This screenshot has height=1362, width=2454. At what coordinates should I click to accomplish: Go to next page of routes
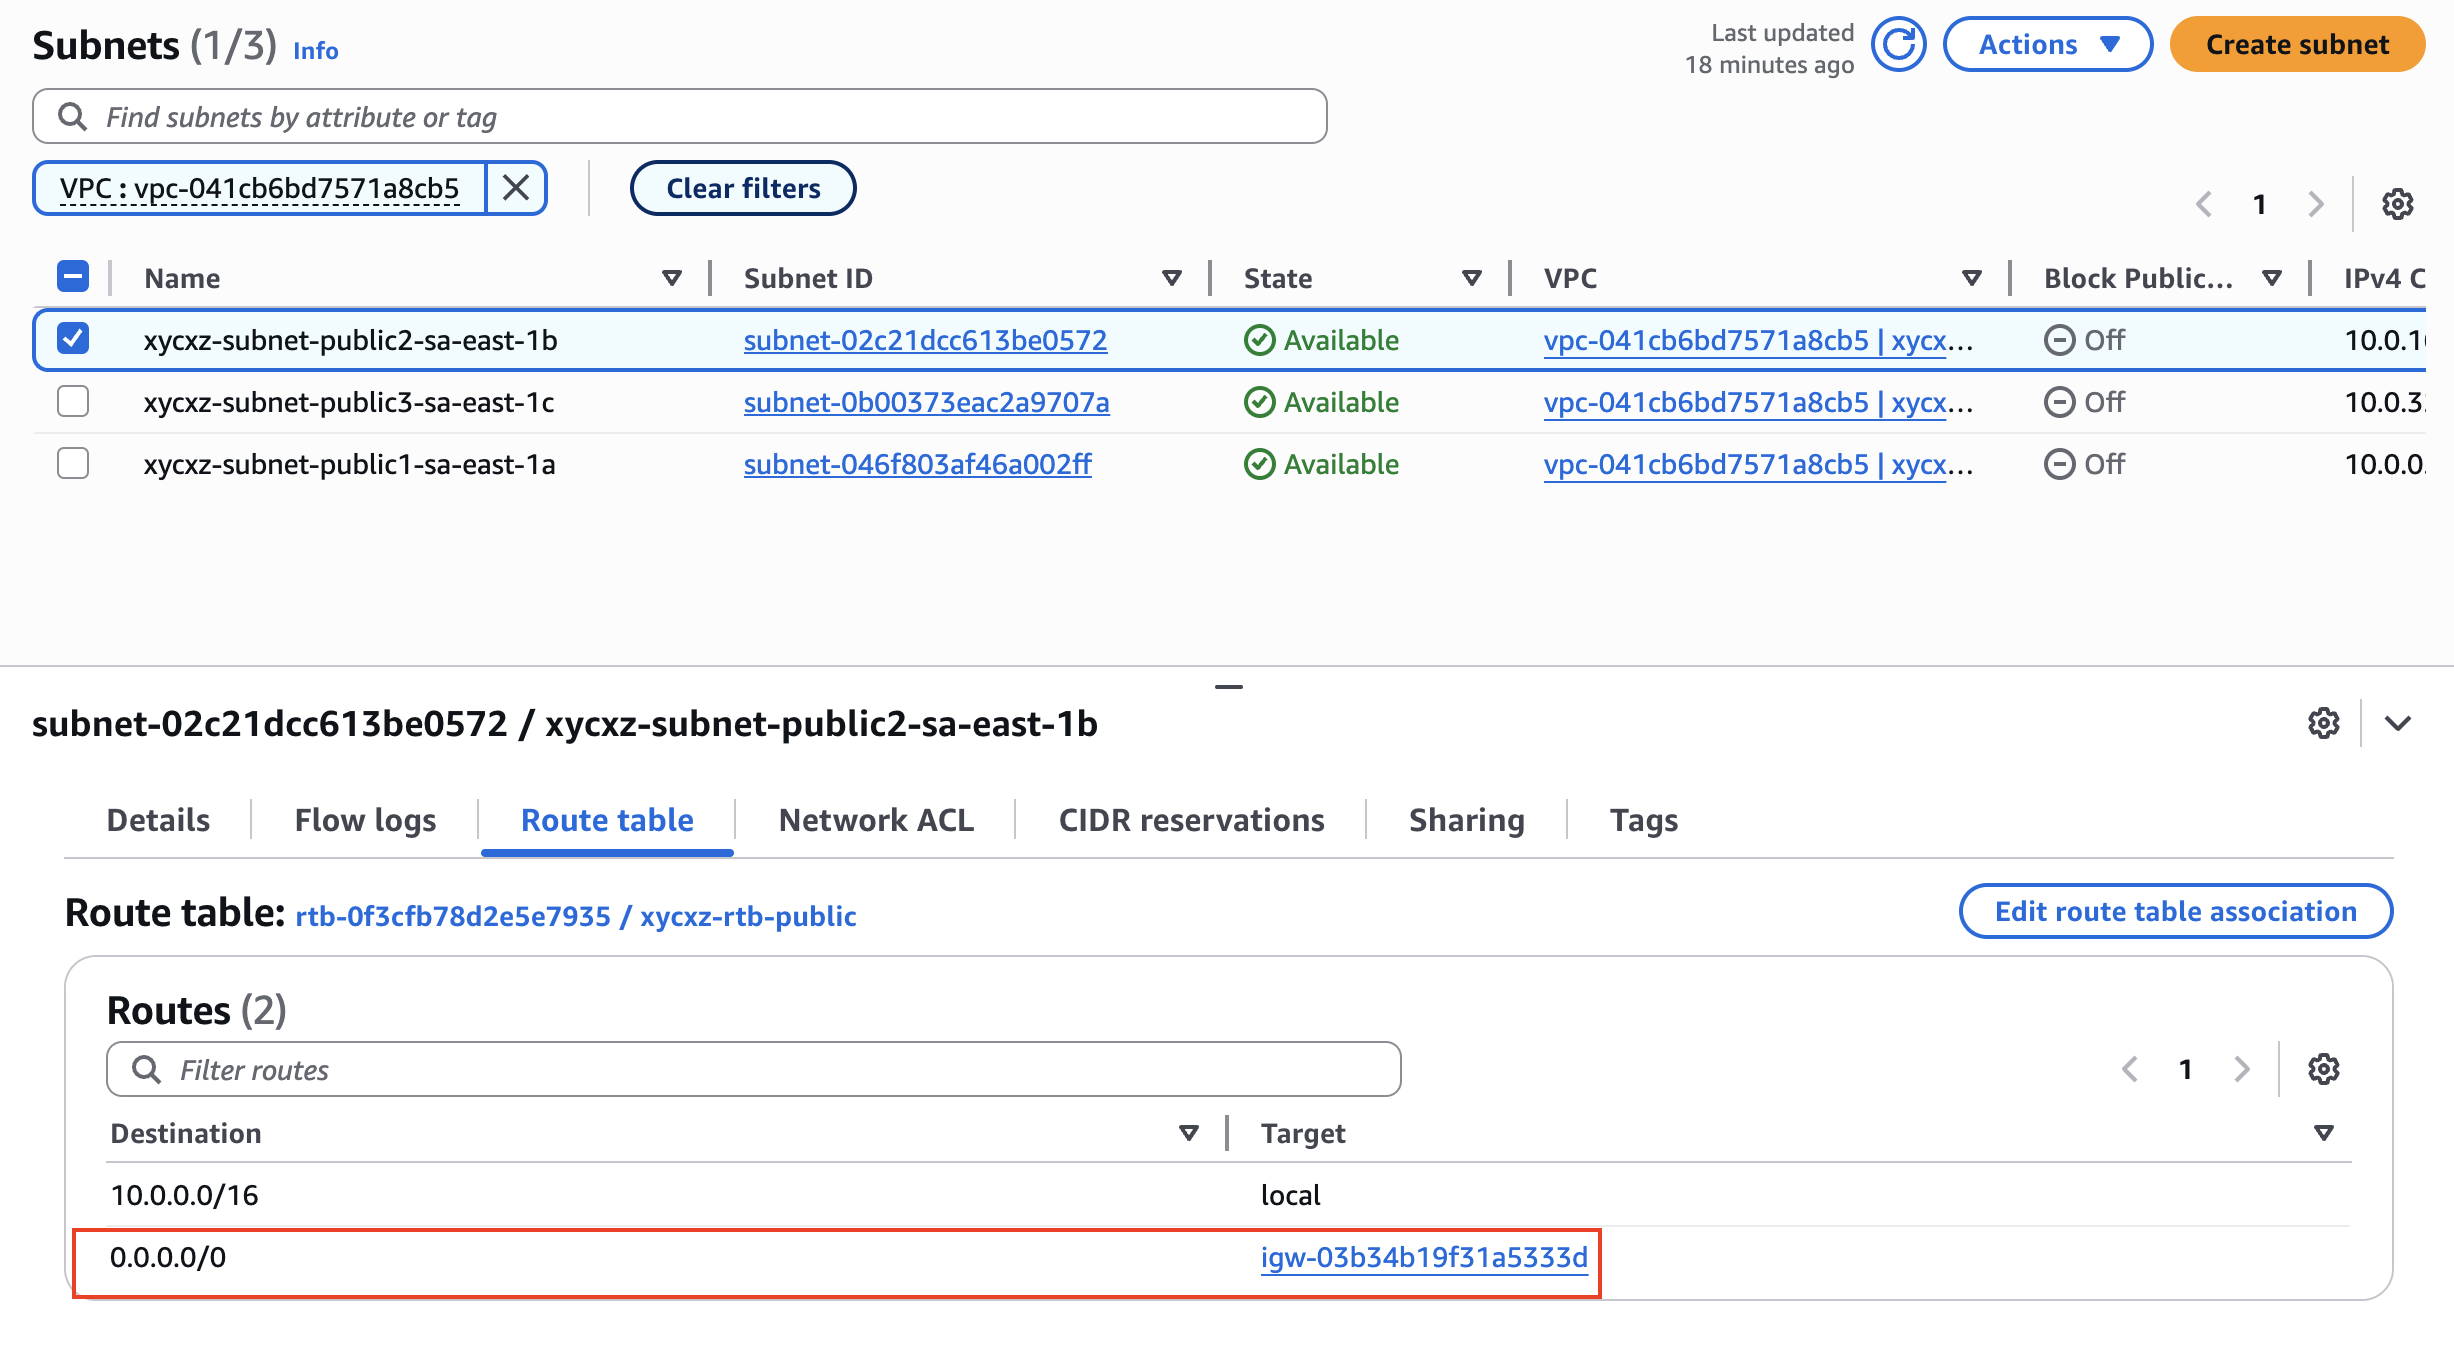click(2242, 1069)
